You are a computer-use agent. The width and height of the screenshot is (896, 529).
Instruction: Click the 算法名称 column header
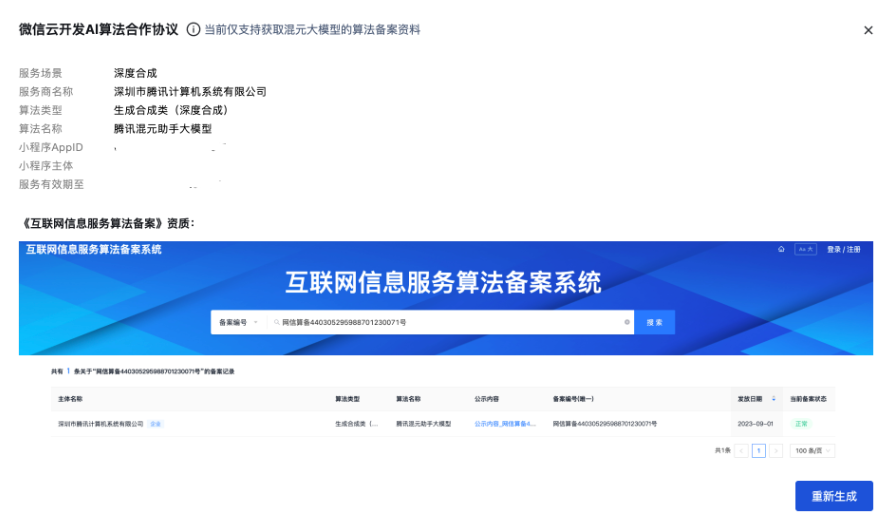[409, 399]
